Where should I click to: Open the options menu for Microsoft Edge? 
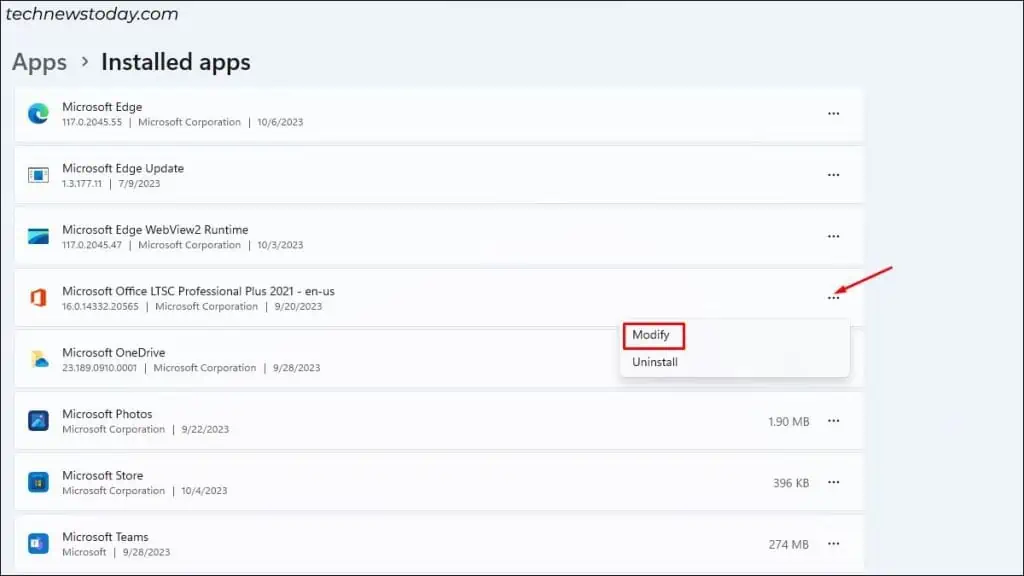tap(834, 113)
